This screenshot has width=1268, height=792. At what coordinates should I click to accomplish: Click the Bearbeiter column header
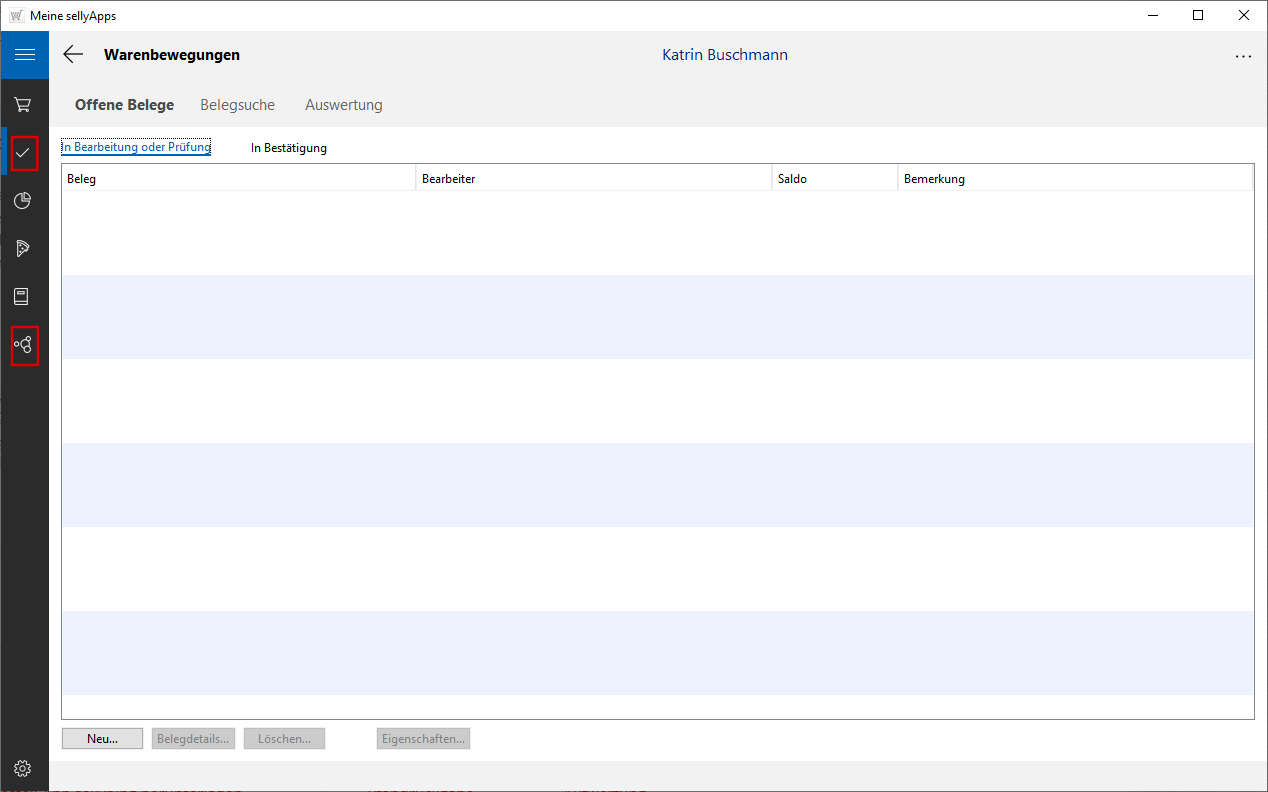coord(594,179)
